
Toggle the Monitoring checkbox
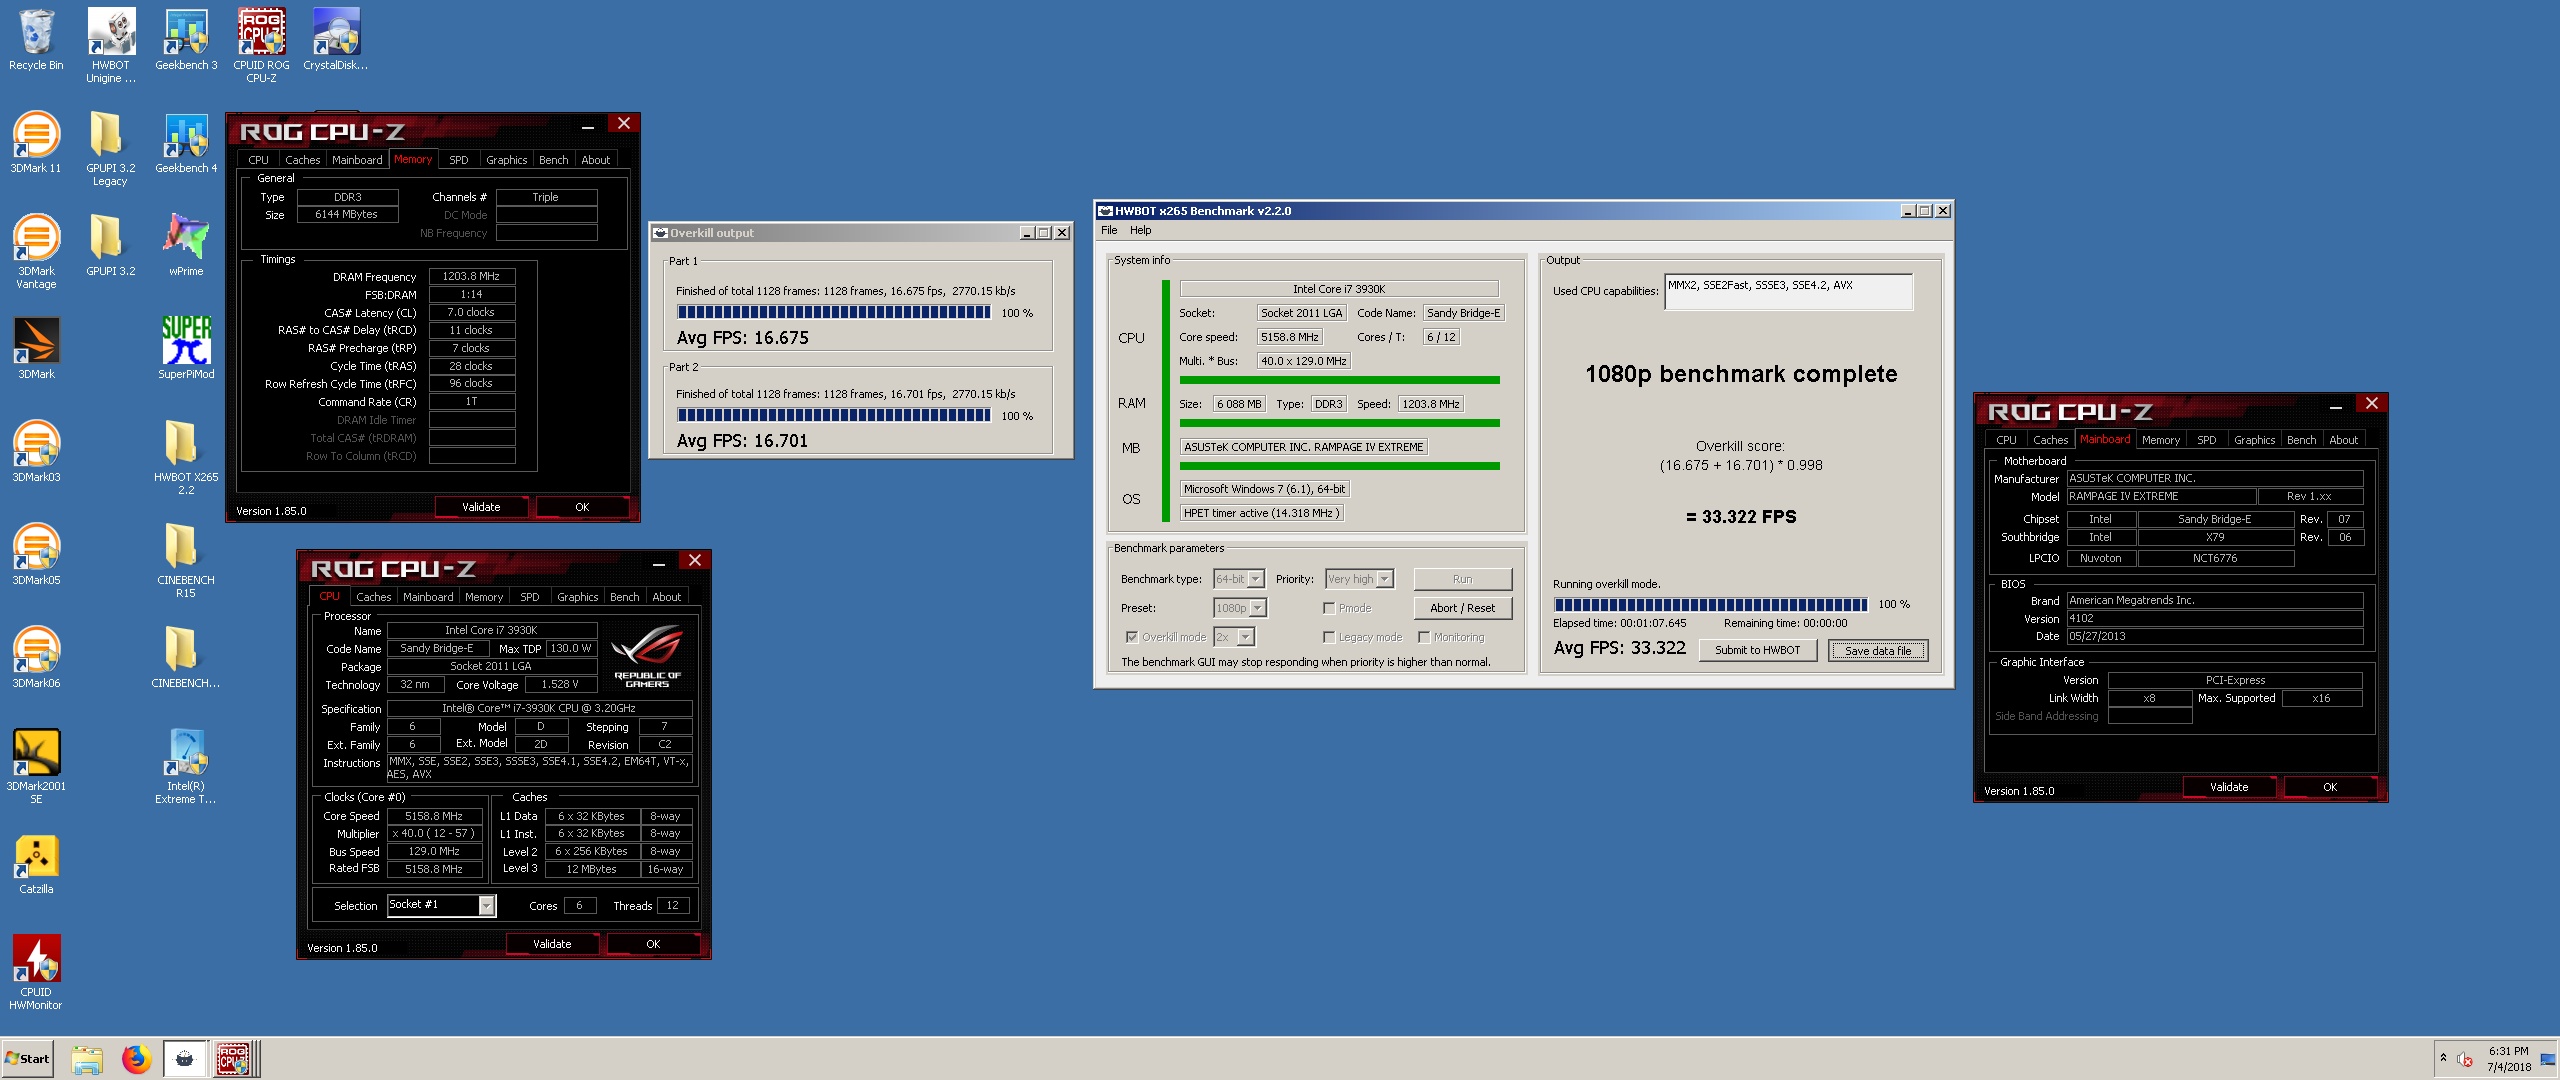point(1424,637)
